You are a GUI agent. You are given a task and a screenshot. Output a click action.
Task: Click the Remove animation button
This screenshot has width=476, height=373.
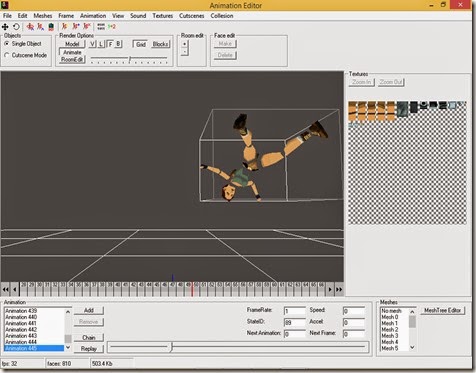[89, 322]
